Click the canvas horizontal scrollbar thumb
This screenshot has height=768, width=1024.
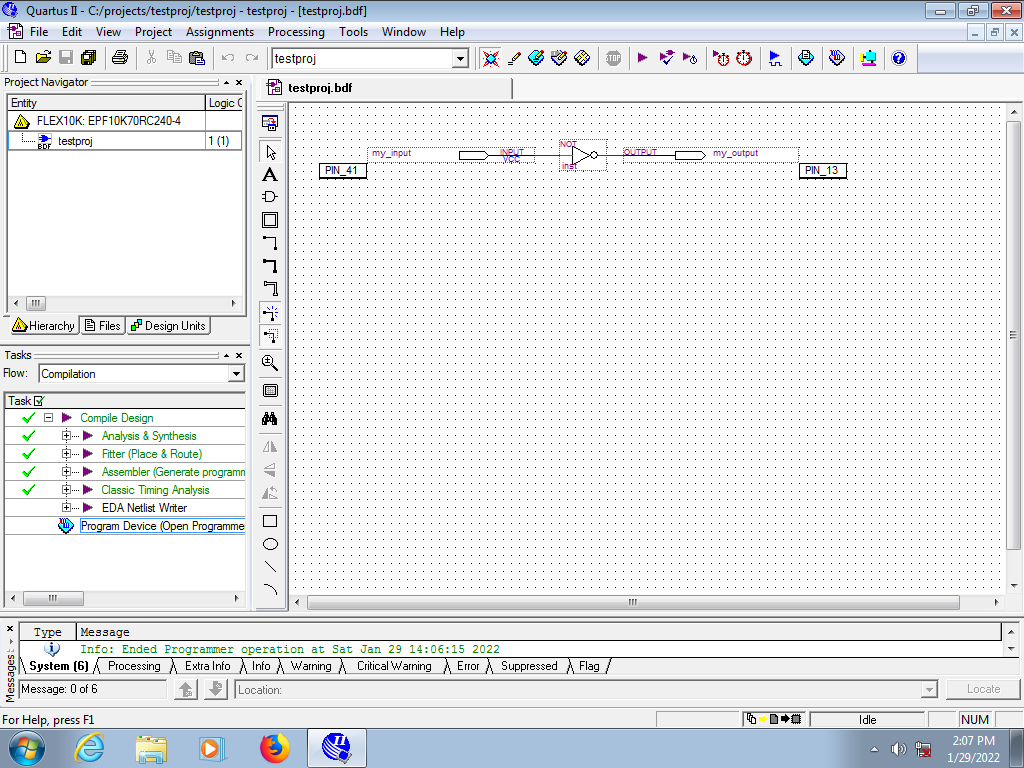point(632,603)
